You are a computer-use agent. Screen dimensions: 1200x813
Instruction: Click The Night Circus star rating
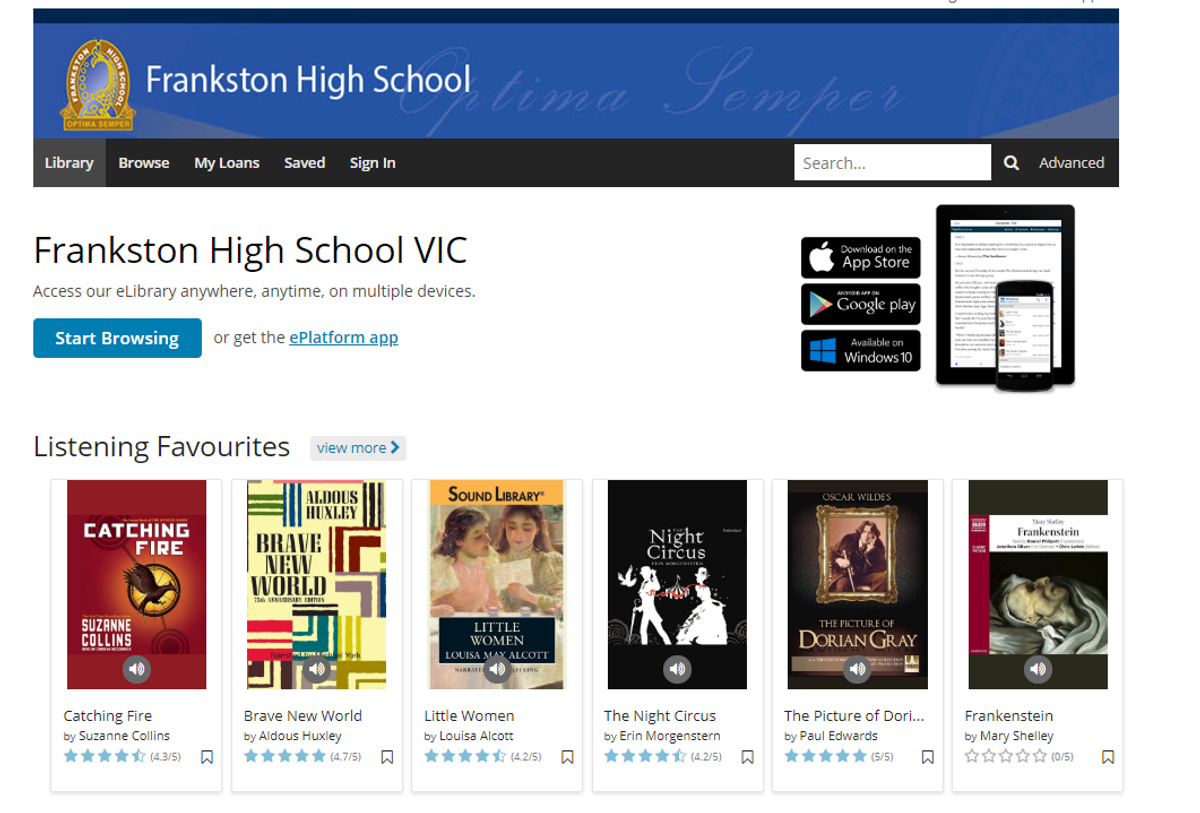tap(645, 757)
